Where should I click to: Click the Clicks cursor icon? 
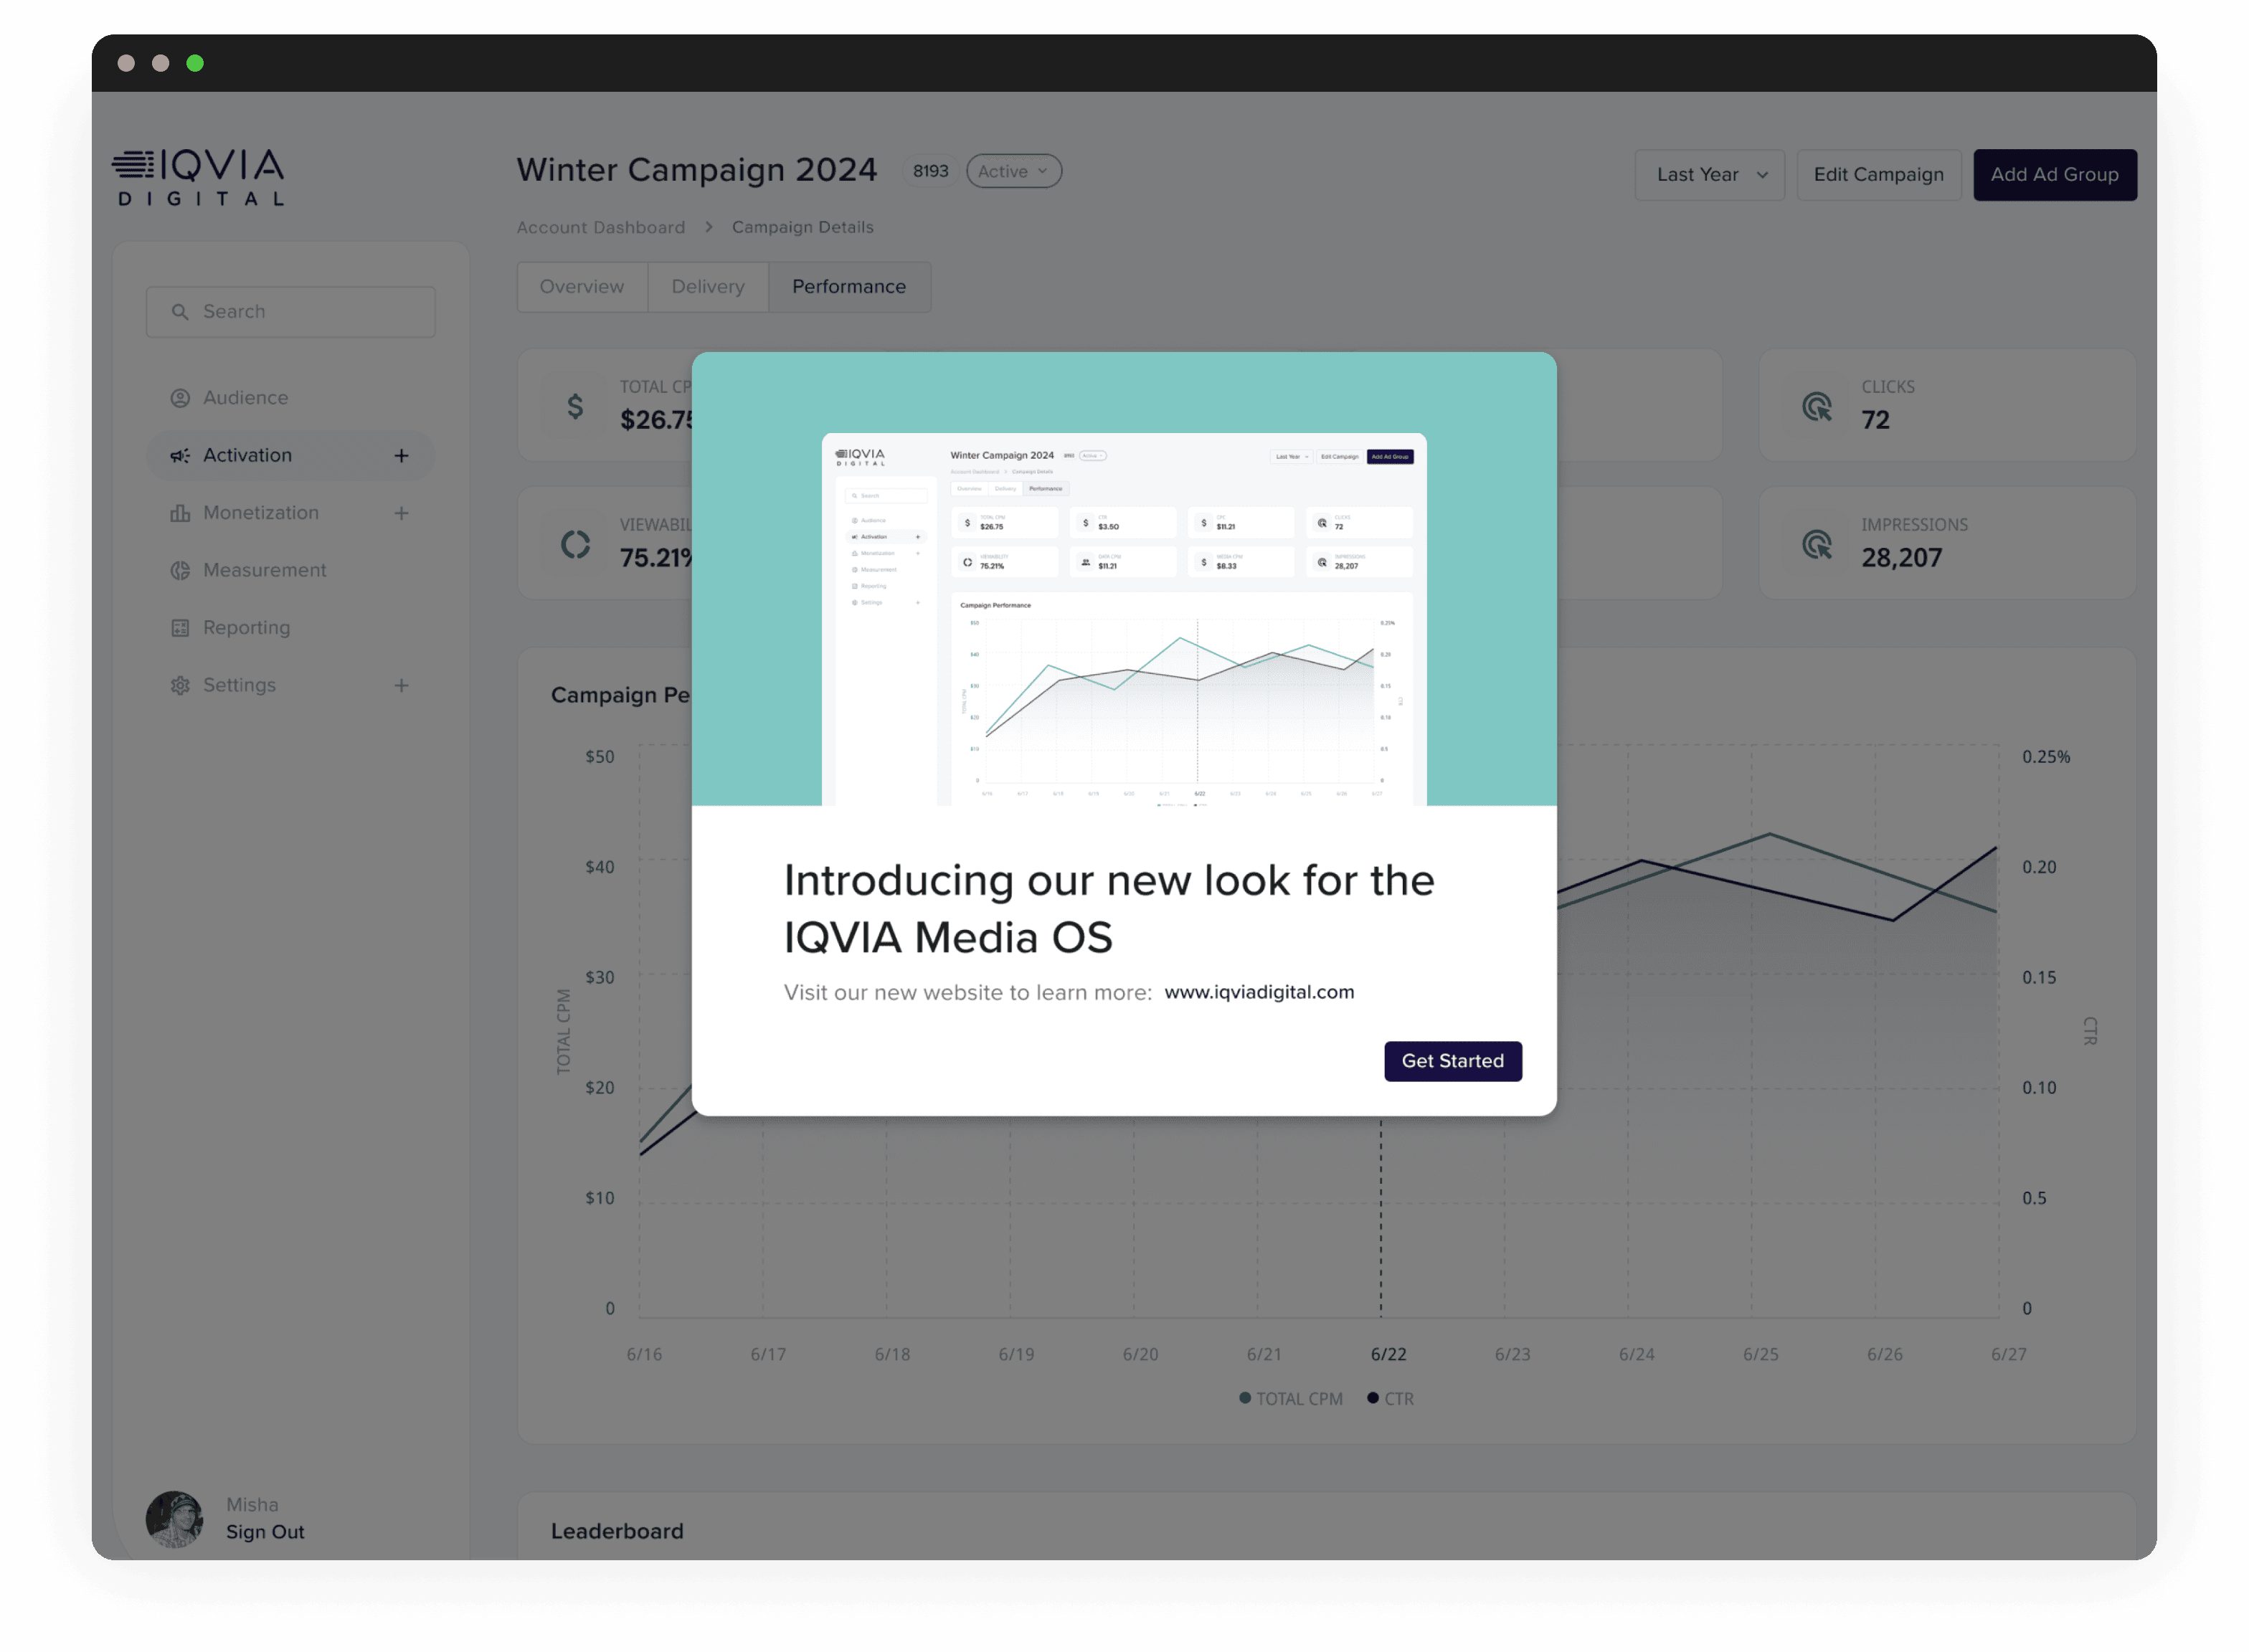click(1817, 406)
